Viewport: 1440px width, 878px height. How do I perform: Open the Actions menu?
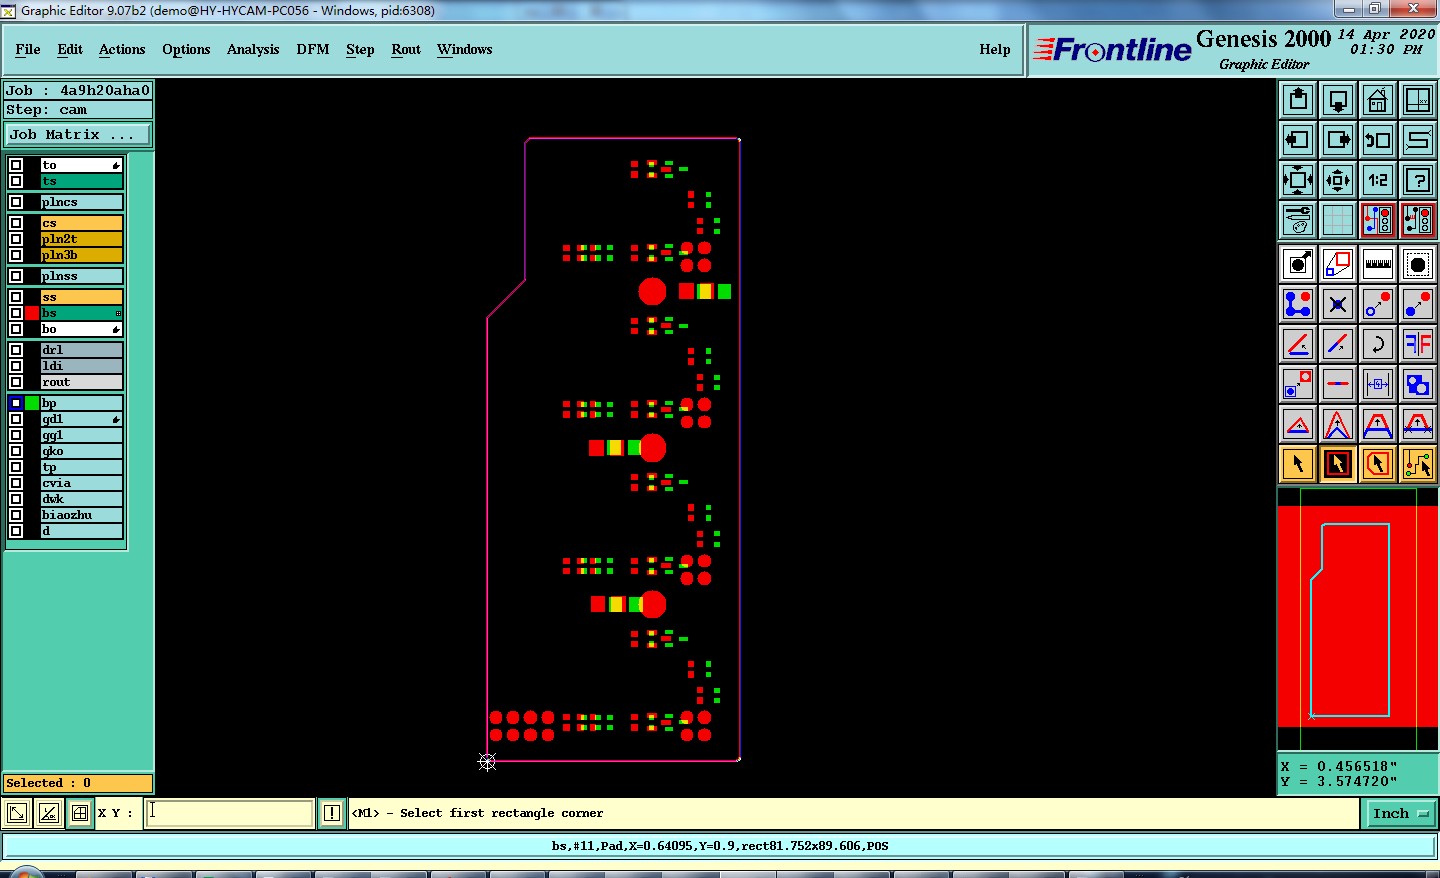122,49
